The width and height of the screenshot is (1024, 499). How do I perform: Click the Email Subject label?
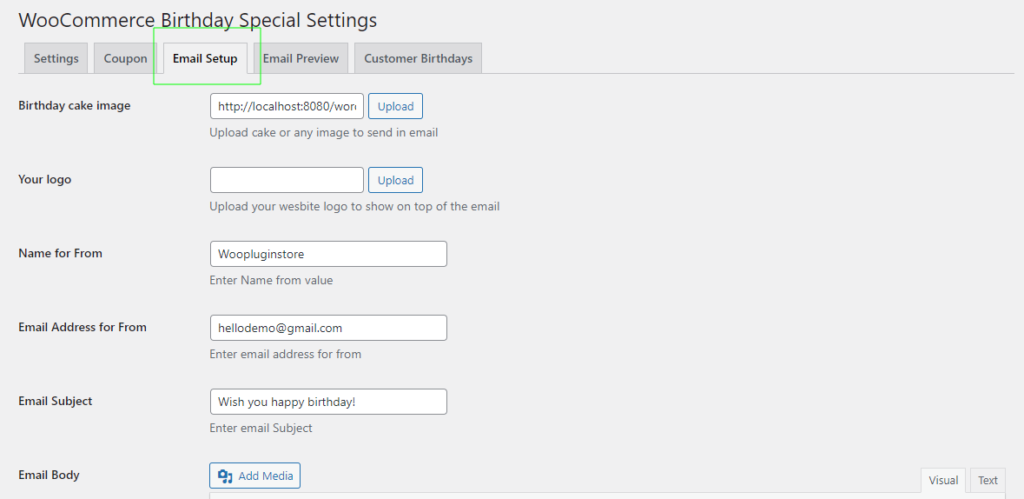click(x=56, y=400)
